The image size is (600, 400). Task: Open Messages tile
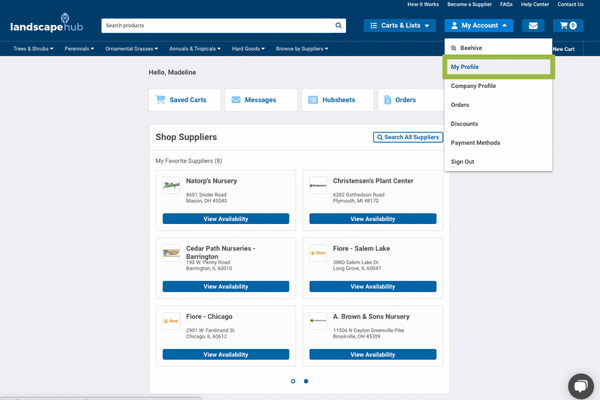point(261,100)
